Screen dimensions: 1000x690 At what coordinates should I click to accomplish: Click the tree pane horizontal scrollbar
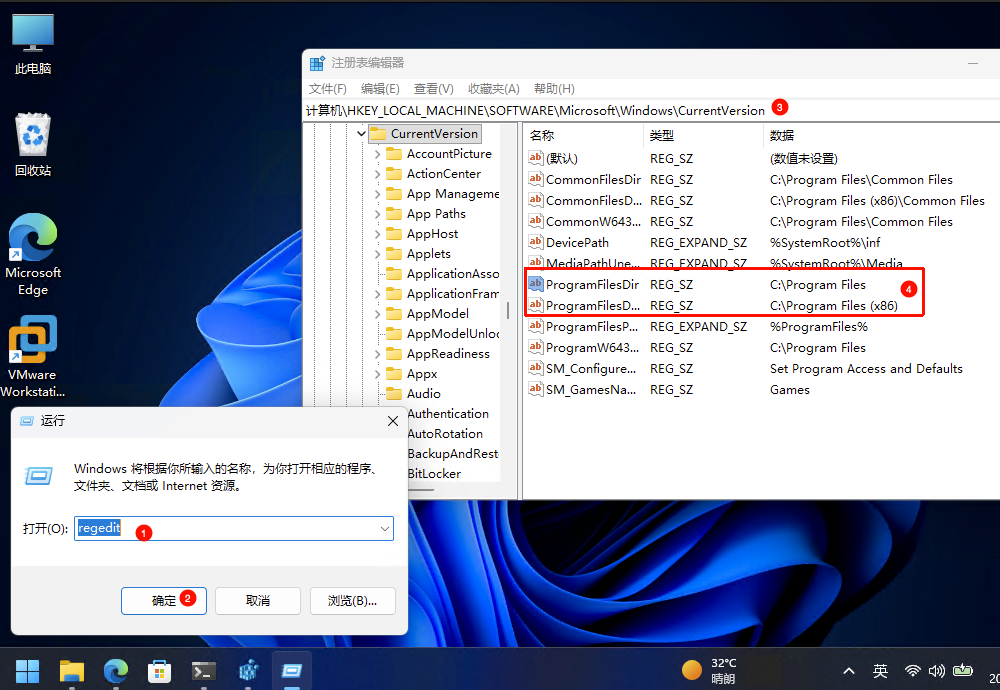[421, 490]
